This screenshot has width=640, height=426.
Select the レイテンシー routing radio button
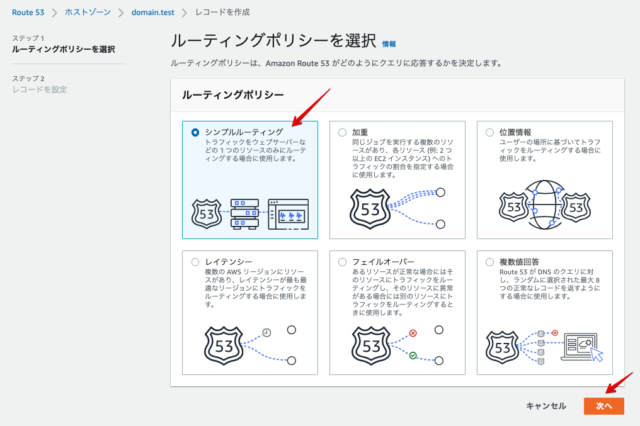pos(195,262)
